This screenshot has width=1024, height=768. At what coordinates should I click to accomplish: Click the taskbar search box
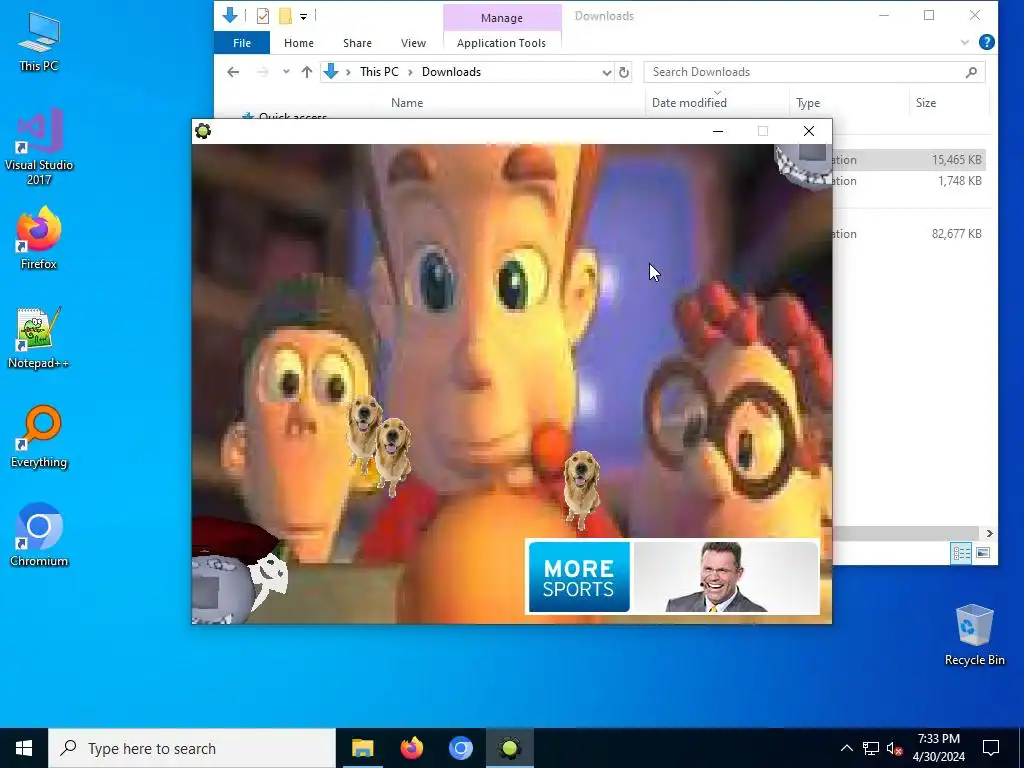(x=192, y=748)
